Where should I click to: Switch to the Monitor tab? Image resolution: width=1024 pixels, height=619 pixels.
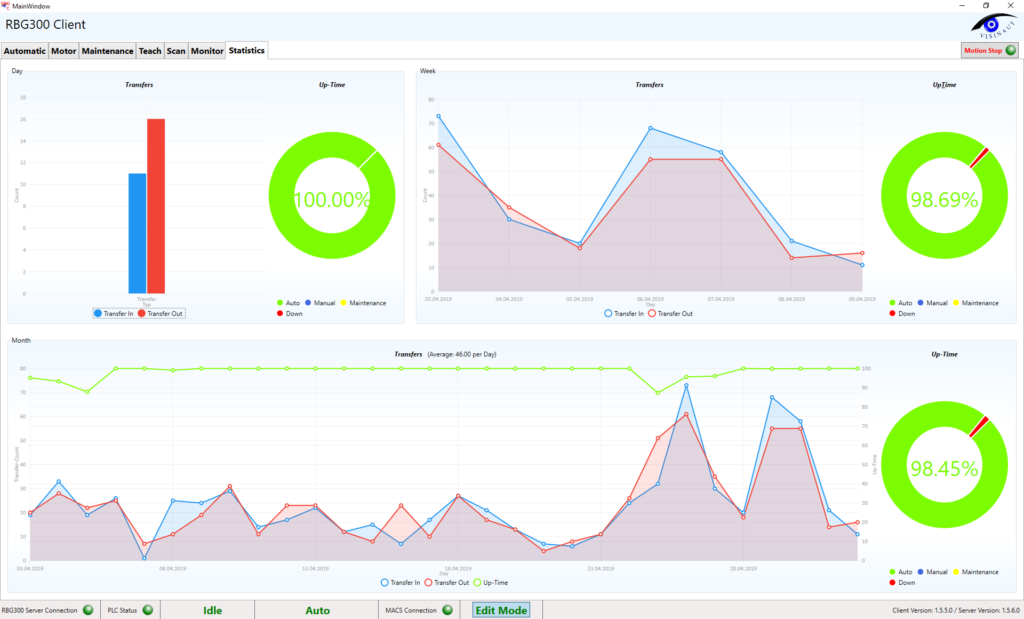207,50
